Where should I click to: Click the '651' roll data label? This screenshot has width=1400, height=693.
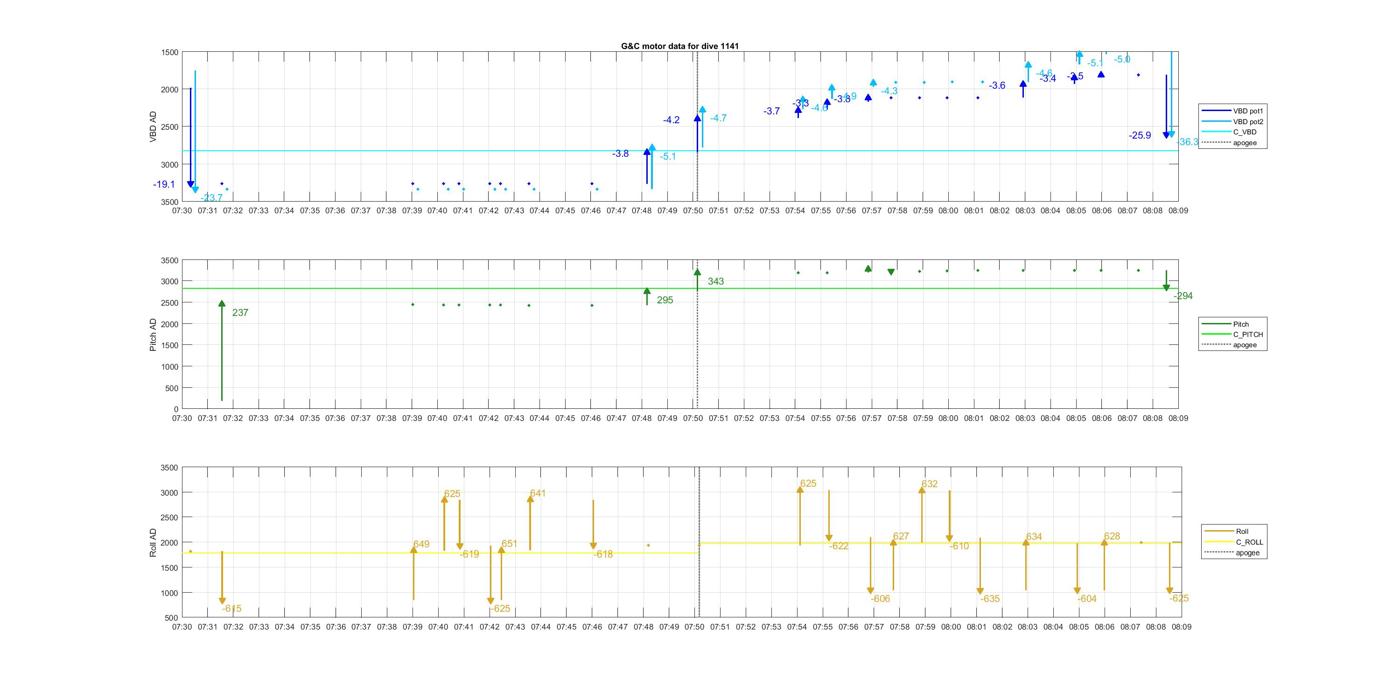pos(509,544)
